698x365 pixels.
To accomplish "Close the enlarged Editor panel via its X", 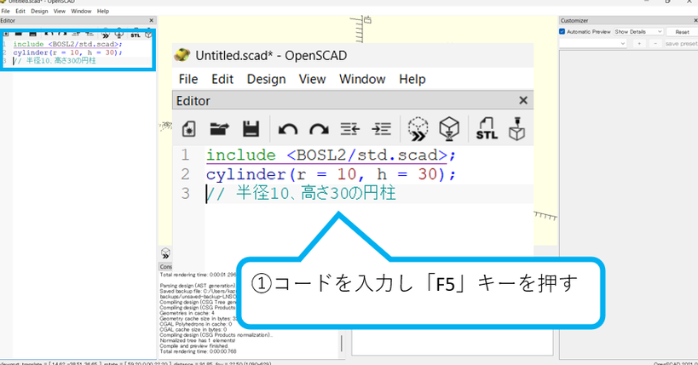I will point(523,101).
